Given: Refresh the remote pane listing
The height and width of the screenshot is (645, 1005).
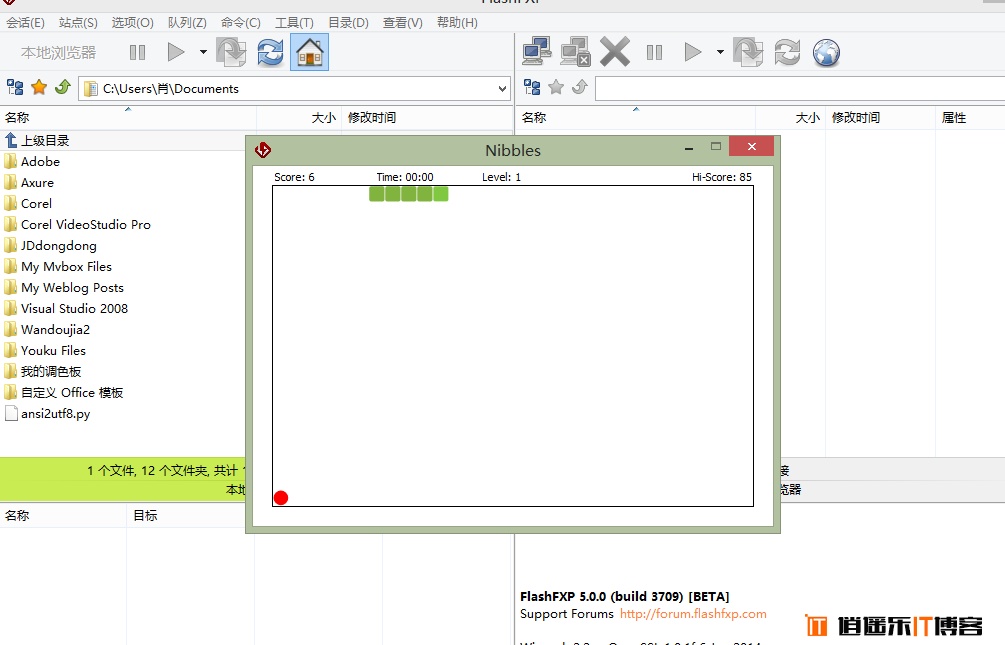Looking at the screenshot, I should click(788, 52).
